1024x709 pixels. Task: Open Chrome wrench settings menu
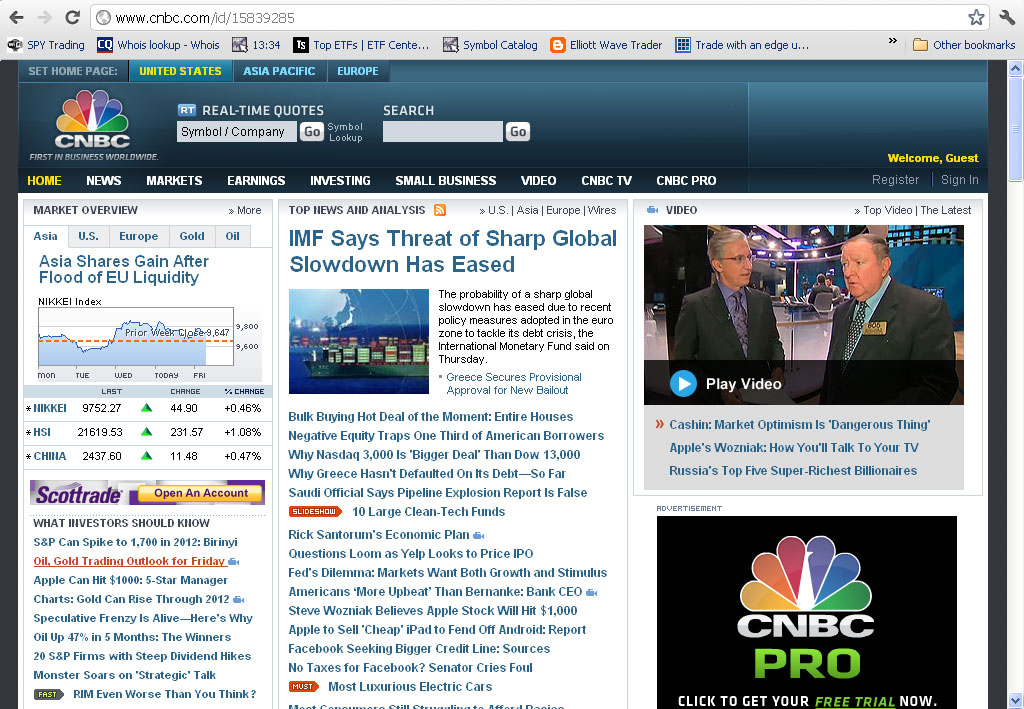[1007, 18]
